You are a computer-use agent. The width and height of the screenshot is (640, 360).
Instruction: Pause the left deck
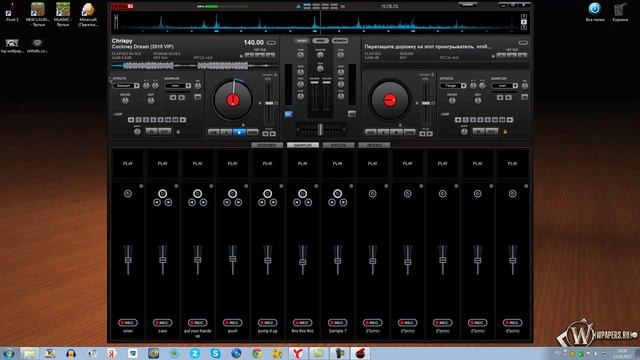(x=226, y=132)
